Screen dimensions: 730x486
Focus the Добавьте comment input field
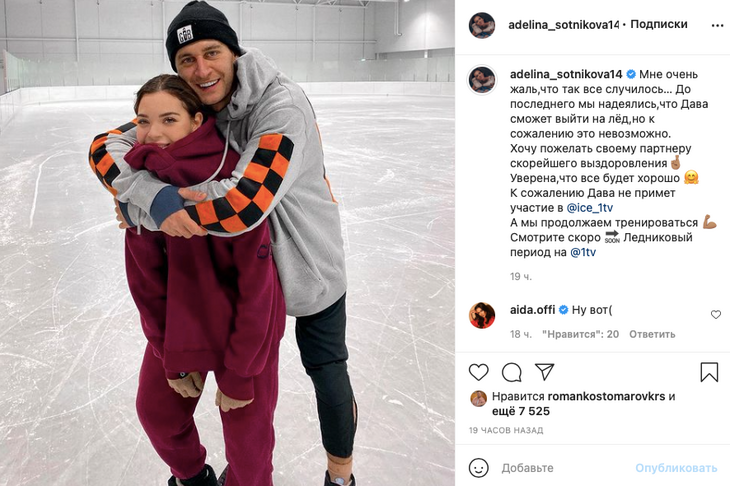click(x=563, y=468)
